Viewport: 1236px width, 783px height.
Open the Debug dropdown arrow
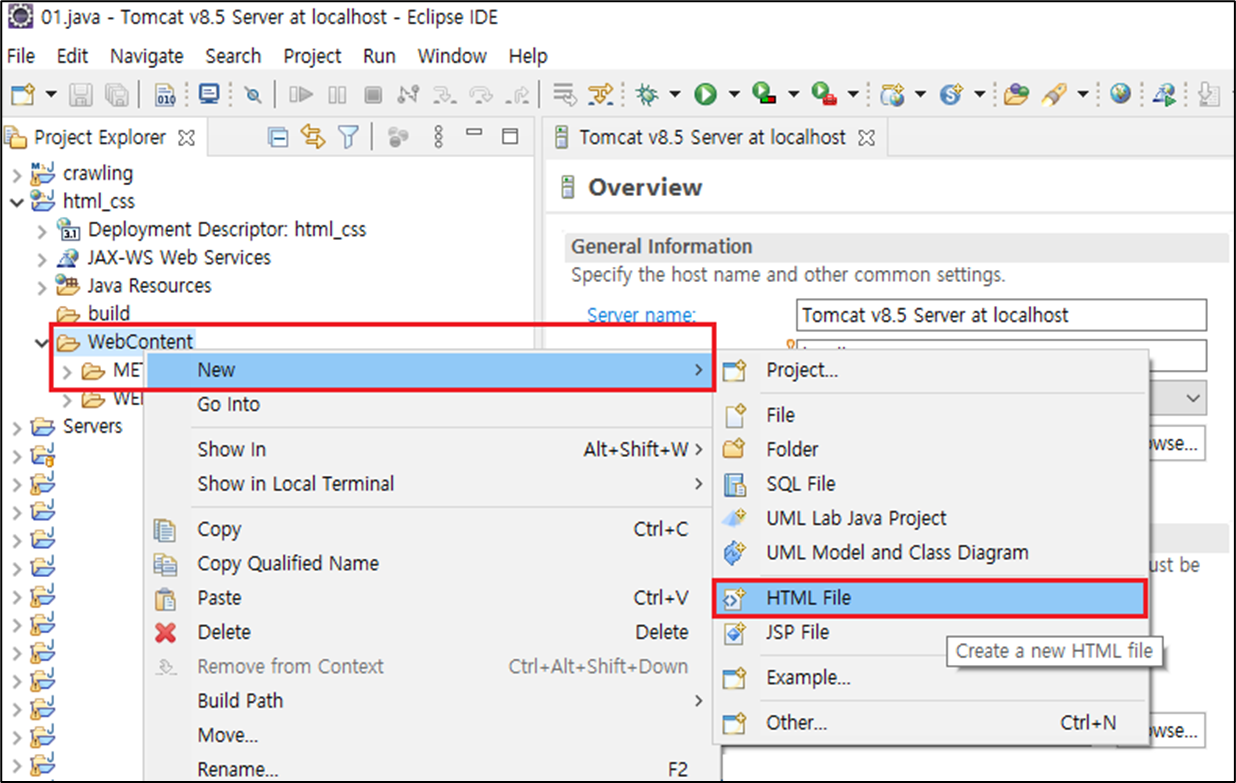674,95
